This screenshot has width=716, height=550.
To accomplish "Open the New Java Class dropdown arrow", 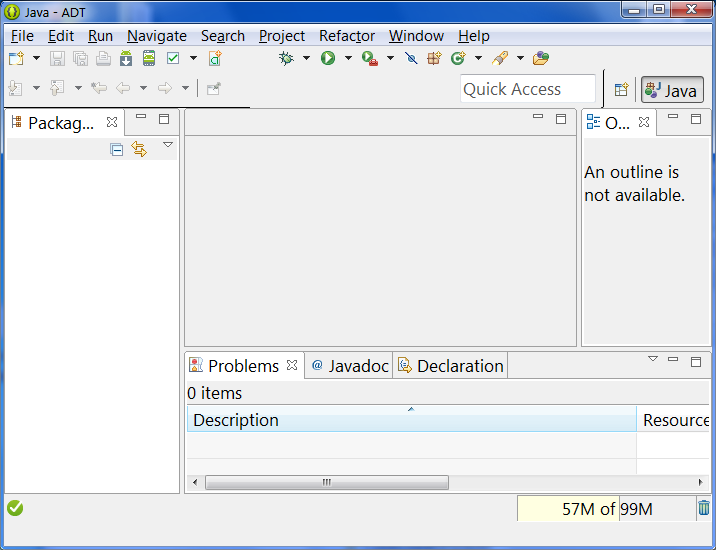I will (478, 58).
